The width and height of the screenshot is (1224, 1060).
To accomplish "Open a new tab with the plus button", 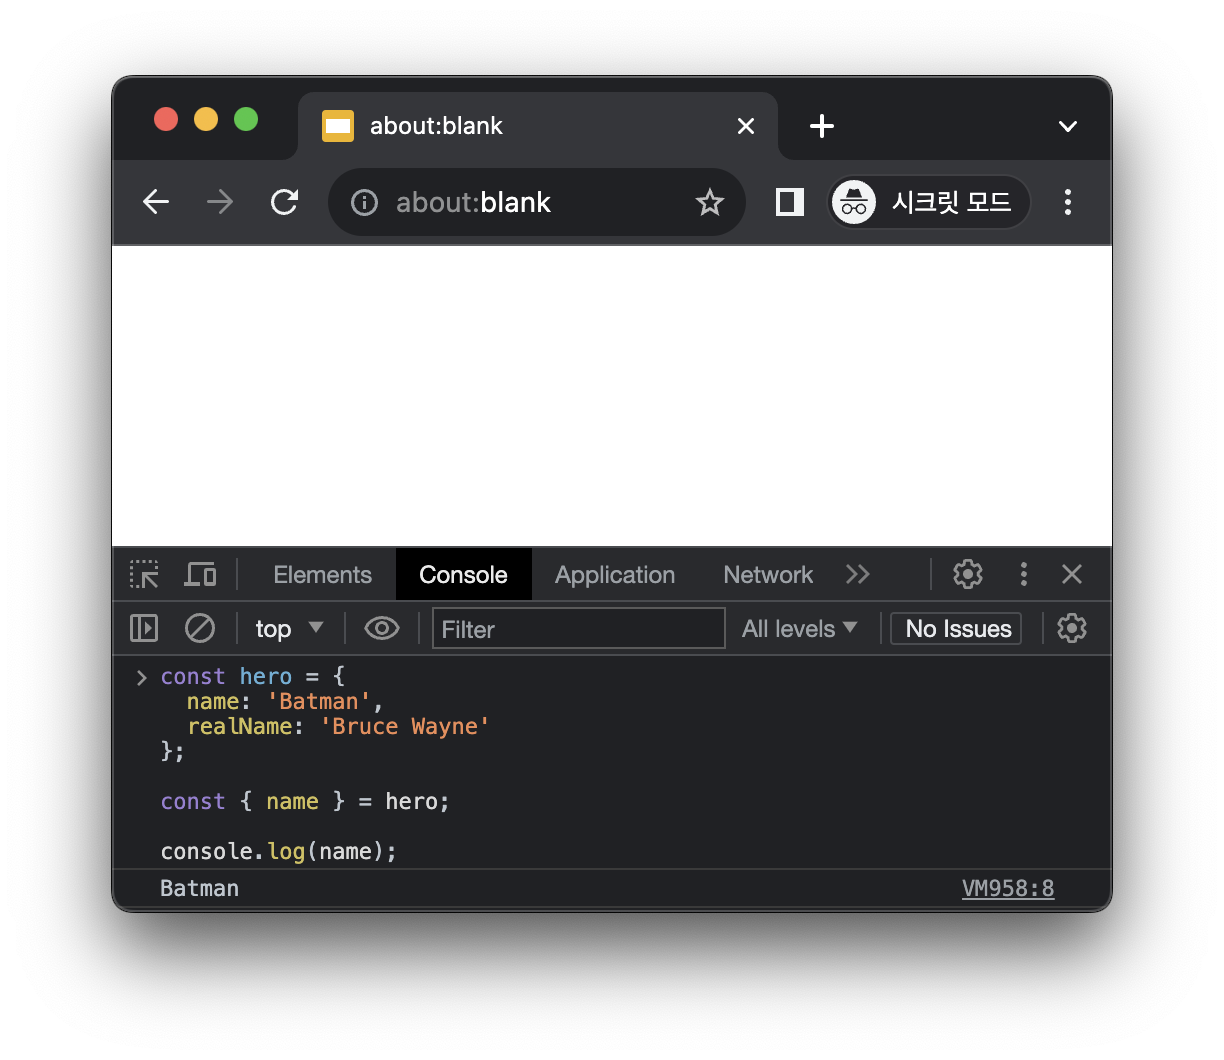I will (x=822, y=126).
